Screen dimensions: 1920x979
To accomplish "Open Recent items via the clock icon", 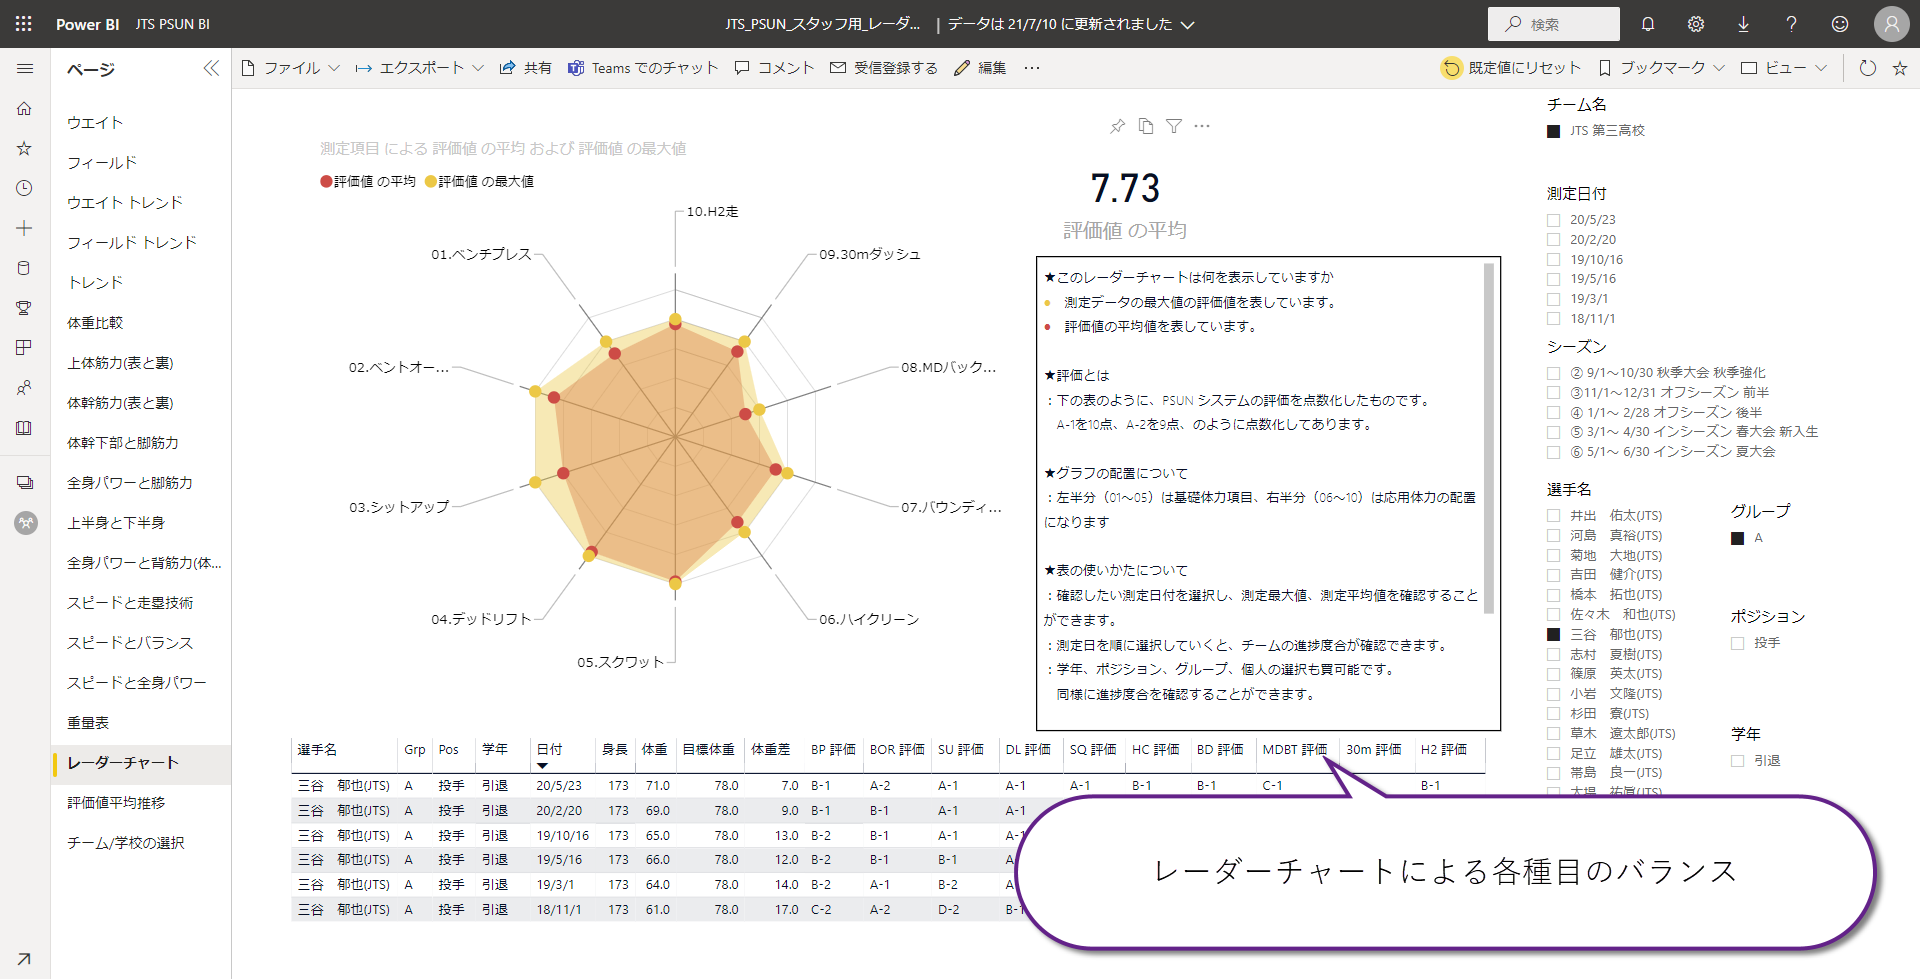I will coord(24,188).
